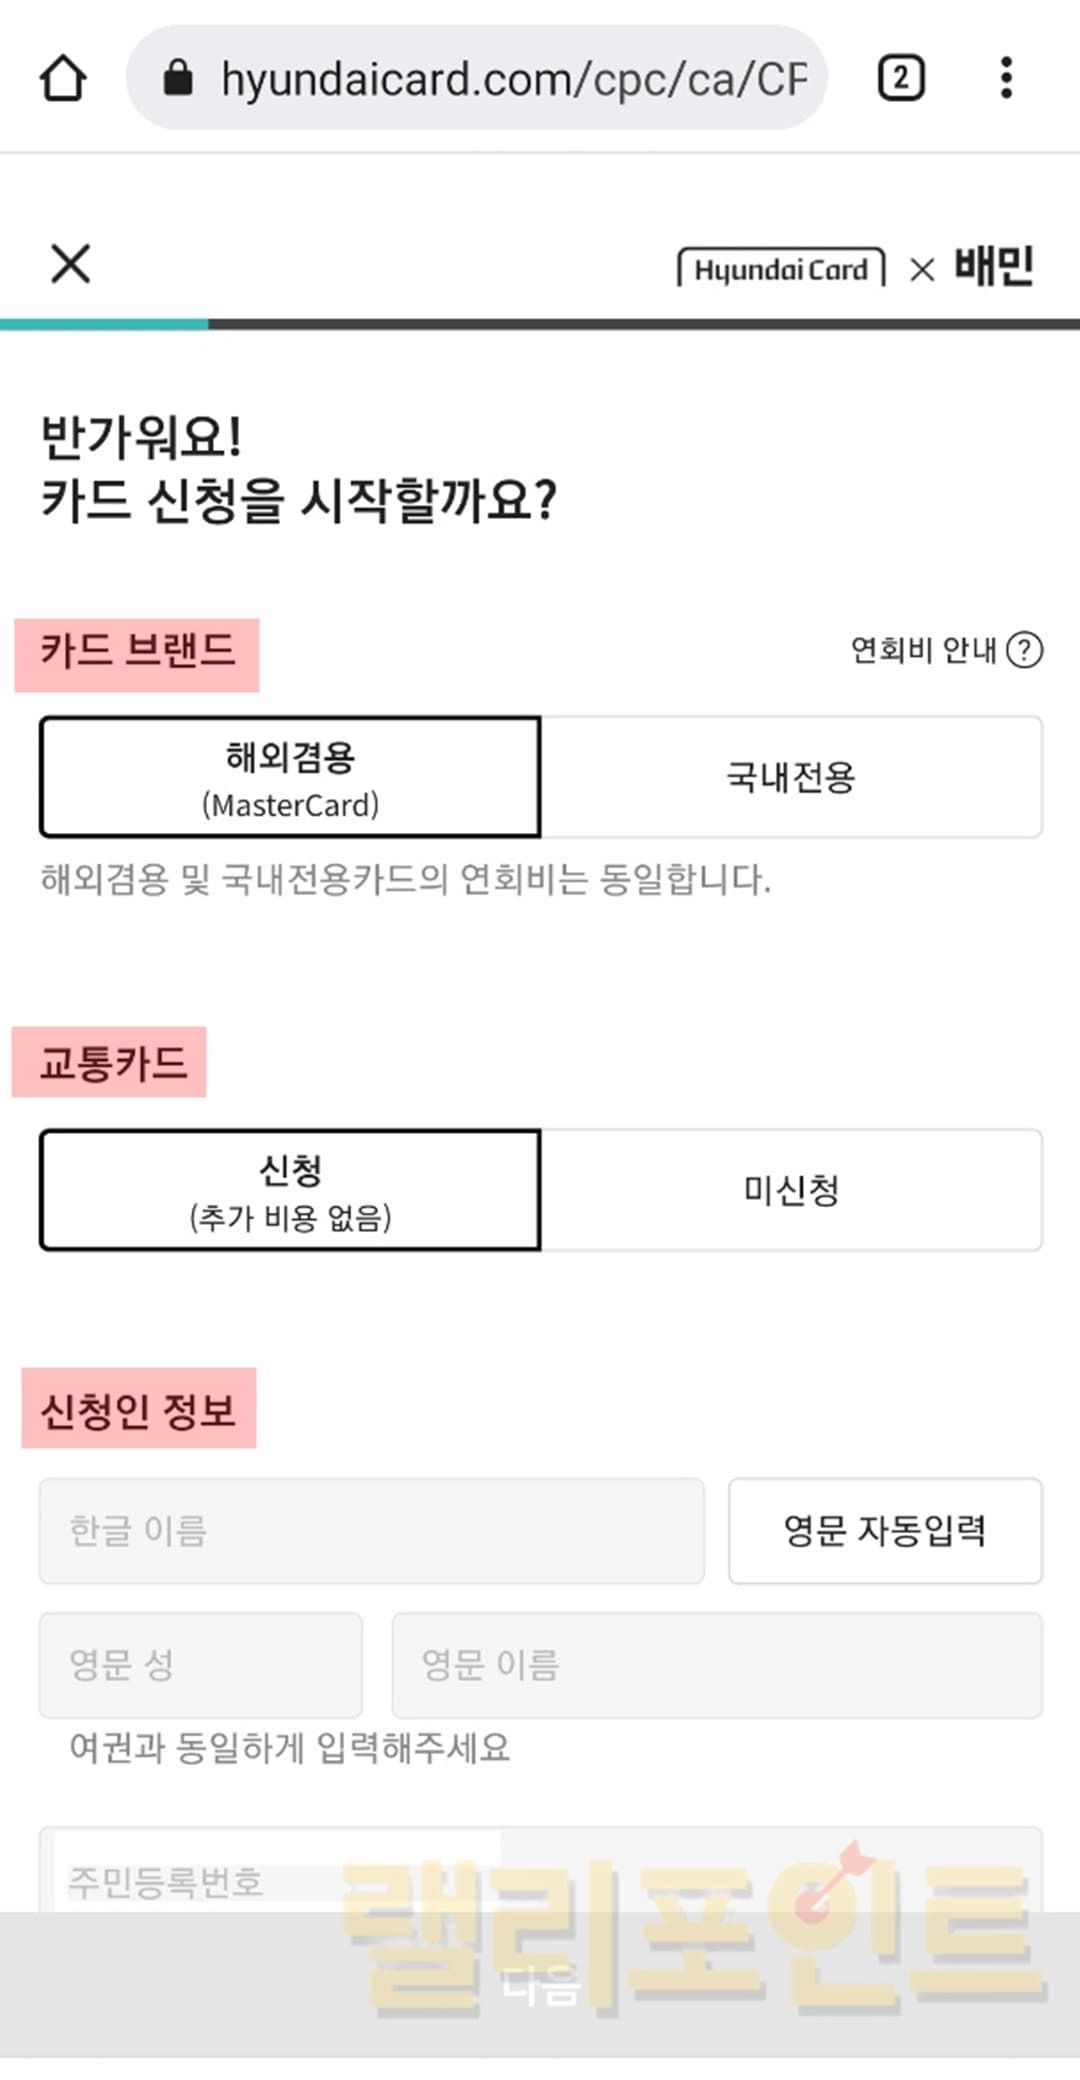Close the card application form
Image resolution: width=1080 pixels, height=2080 pixels.
70,264
